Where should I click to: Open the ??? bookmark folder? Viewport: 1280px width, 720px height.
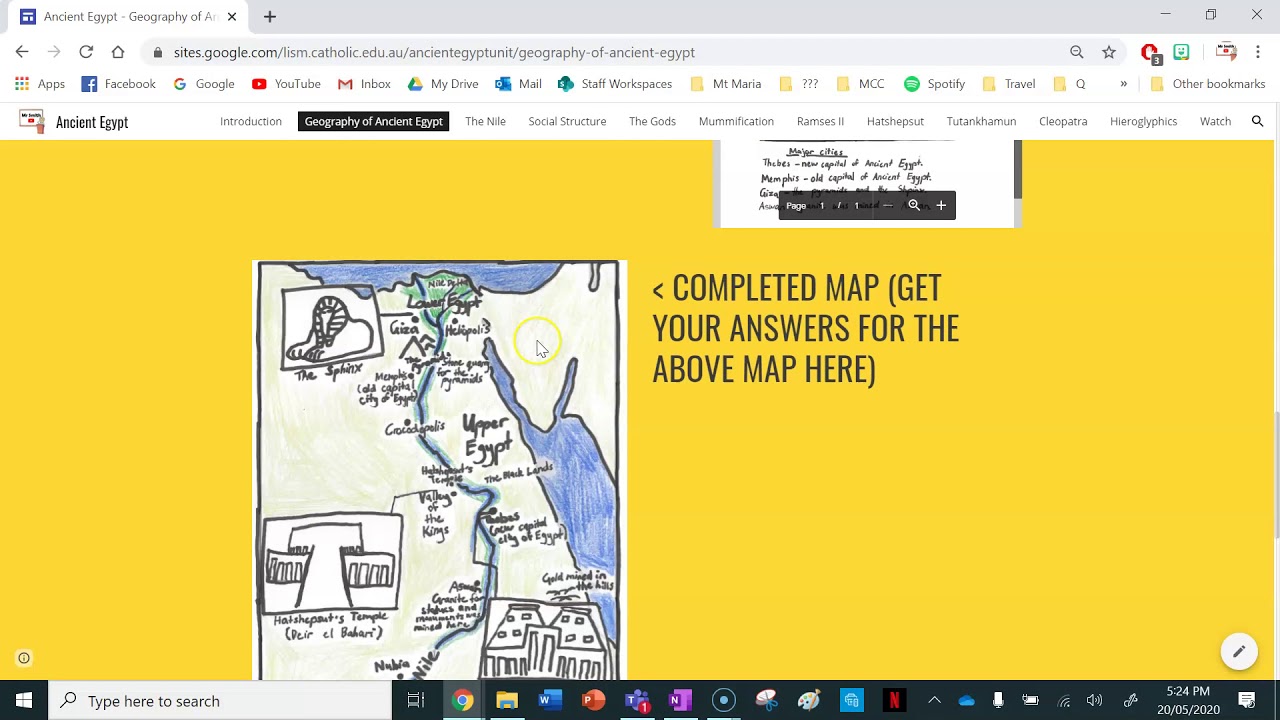(799, 84)
